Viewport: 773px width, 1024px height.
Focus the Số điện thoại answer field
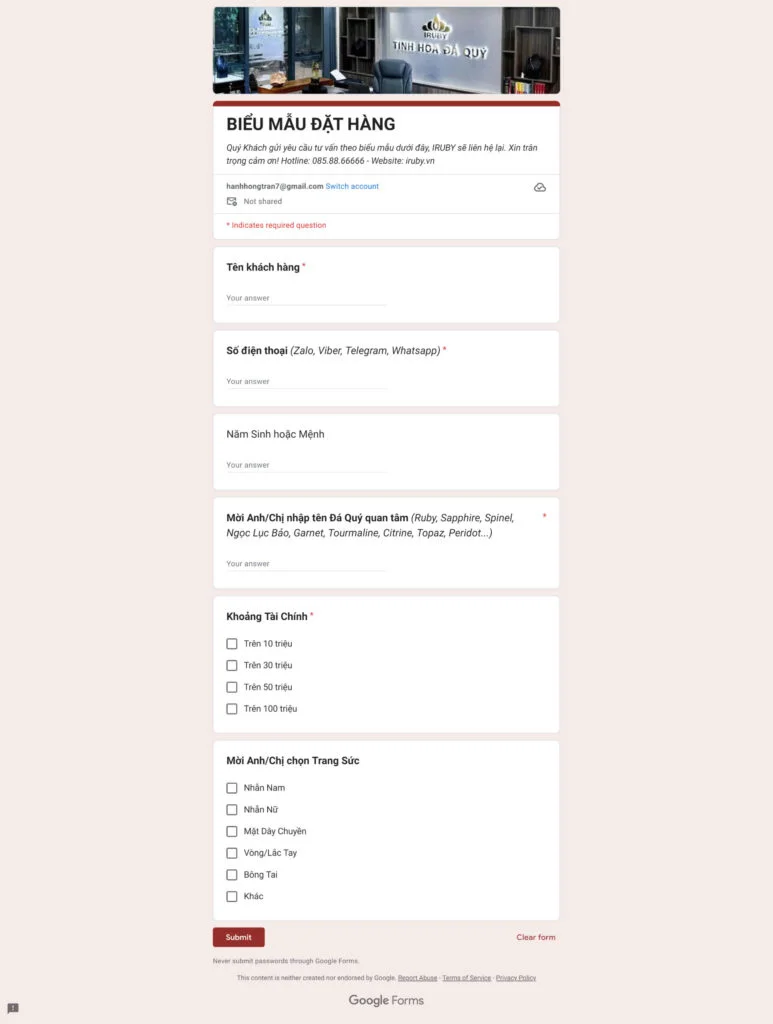coord(306,381)
